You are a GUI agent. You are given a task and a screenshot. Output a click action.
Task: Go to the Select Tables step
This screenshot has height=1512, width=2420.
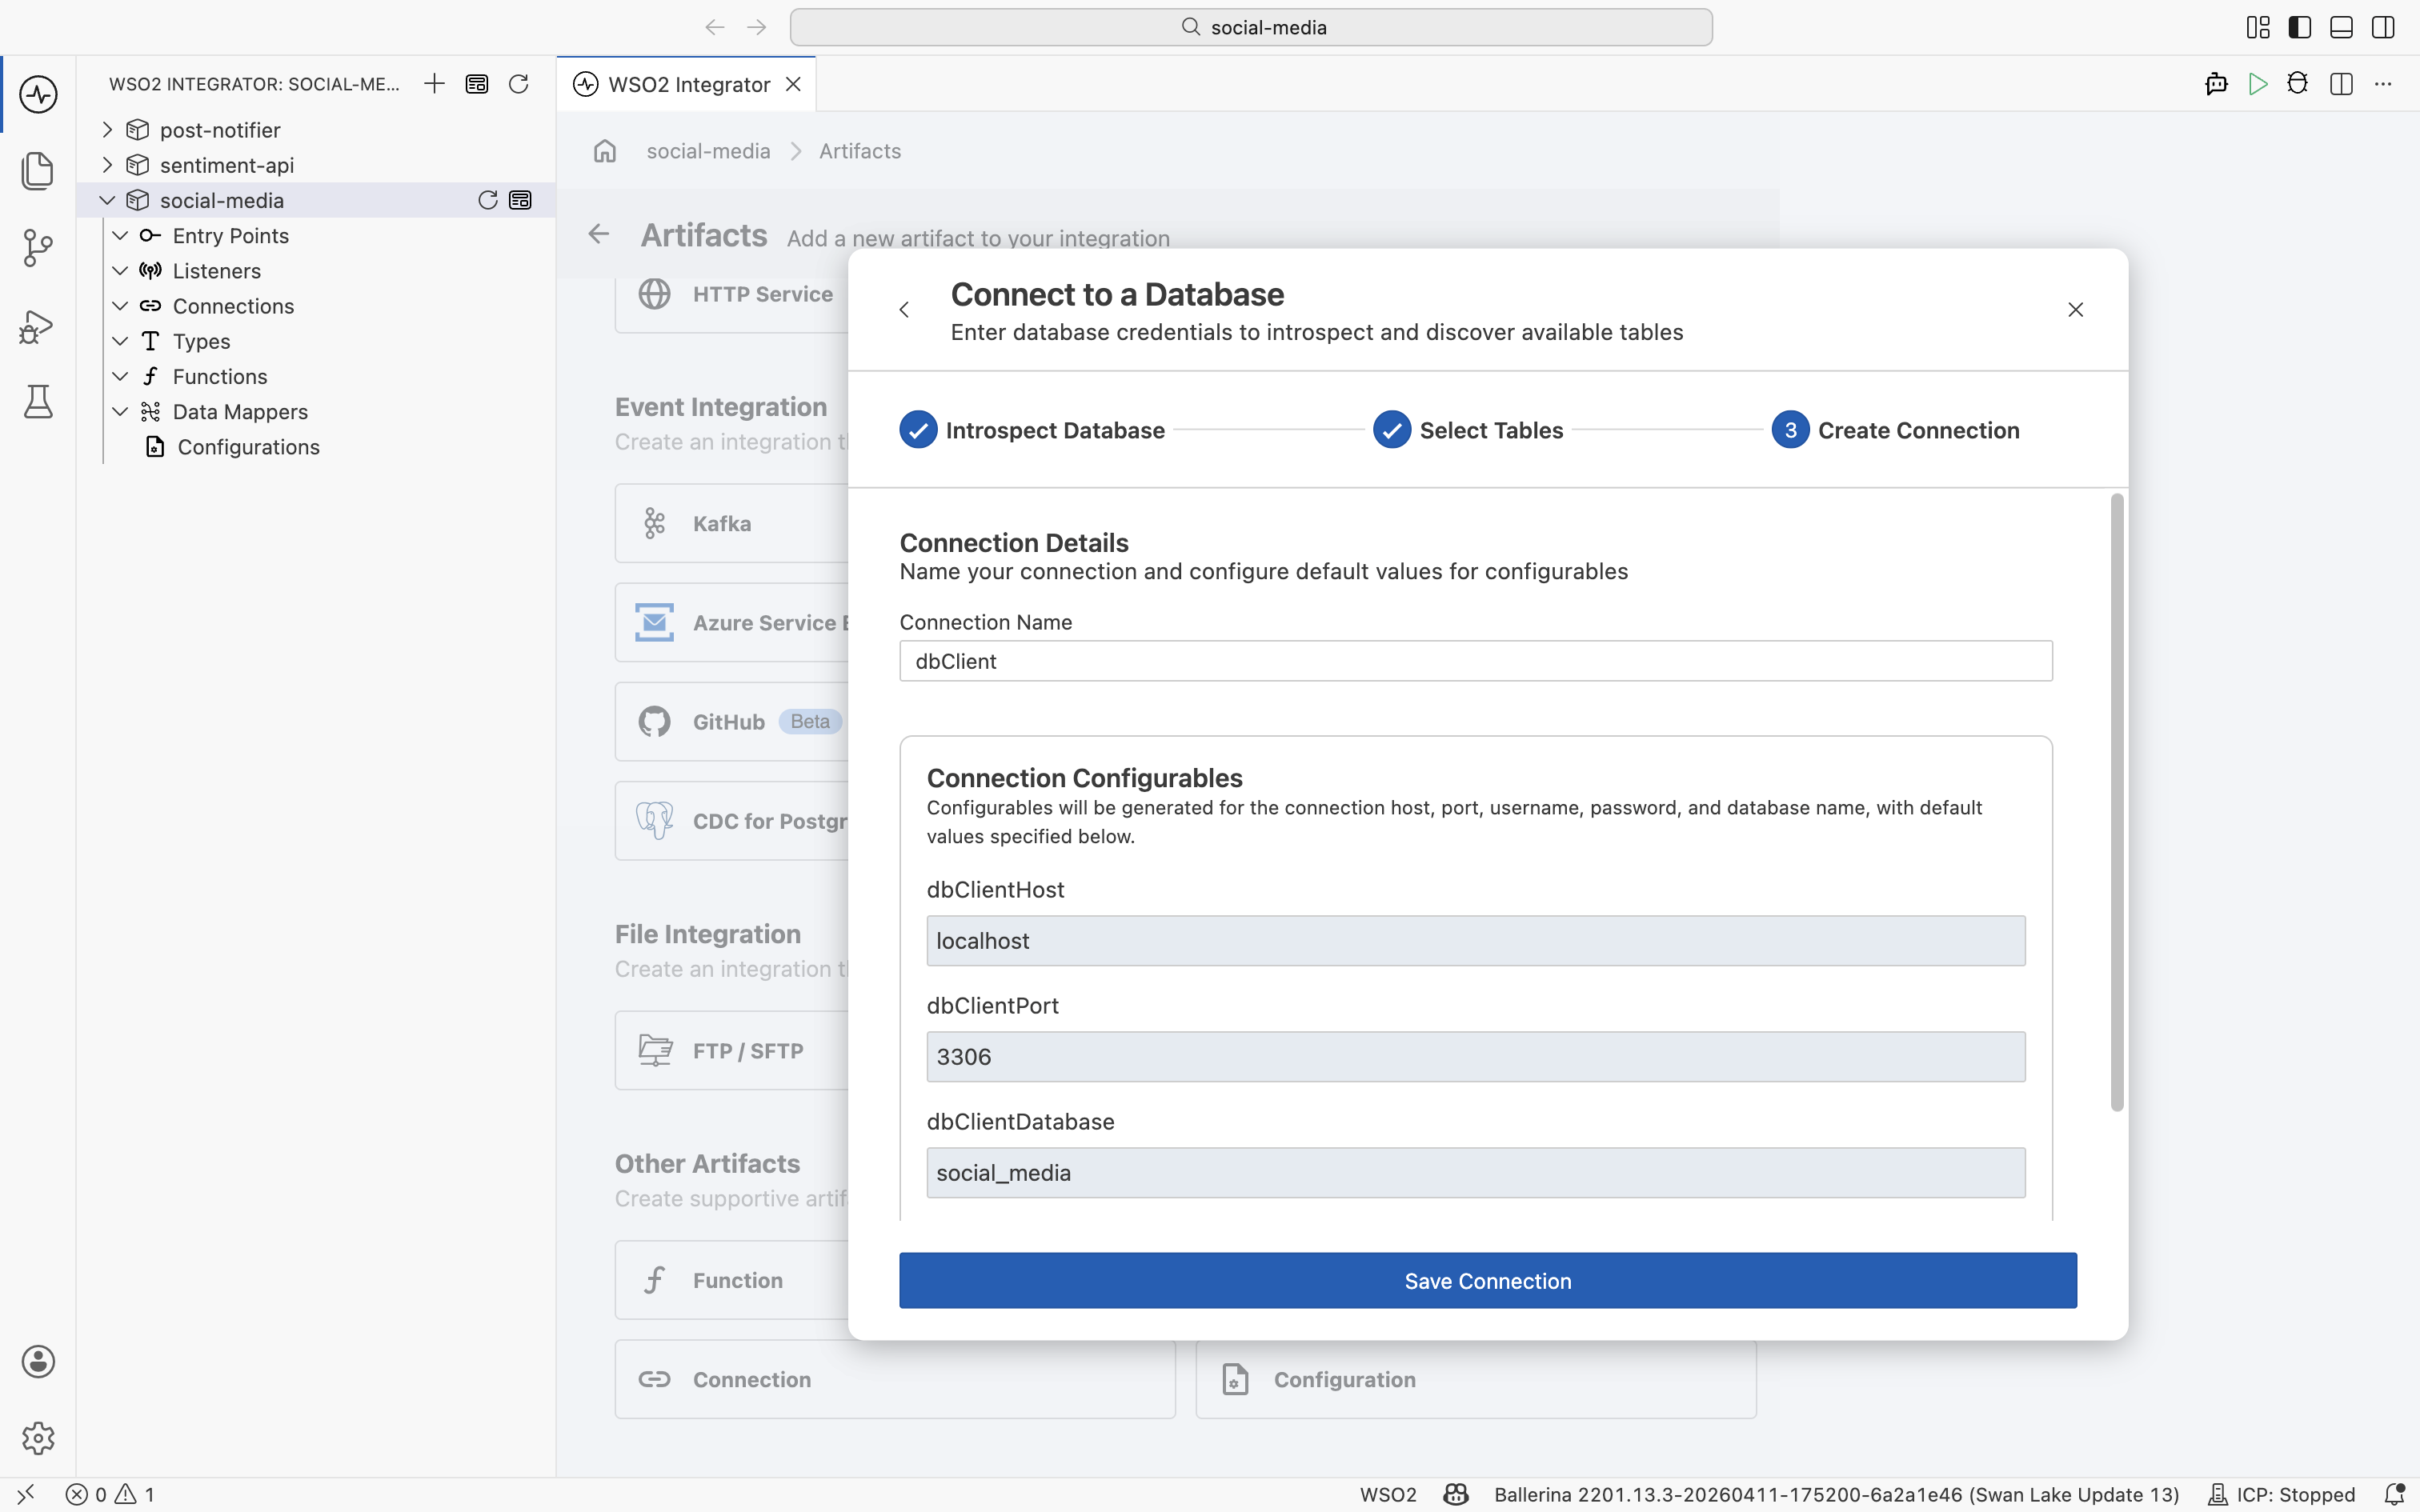click(1468, 430)
